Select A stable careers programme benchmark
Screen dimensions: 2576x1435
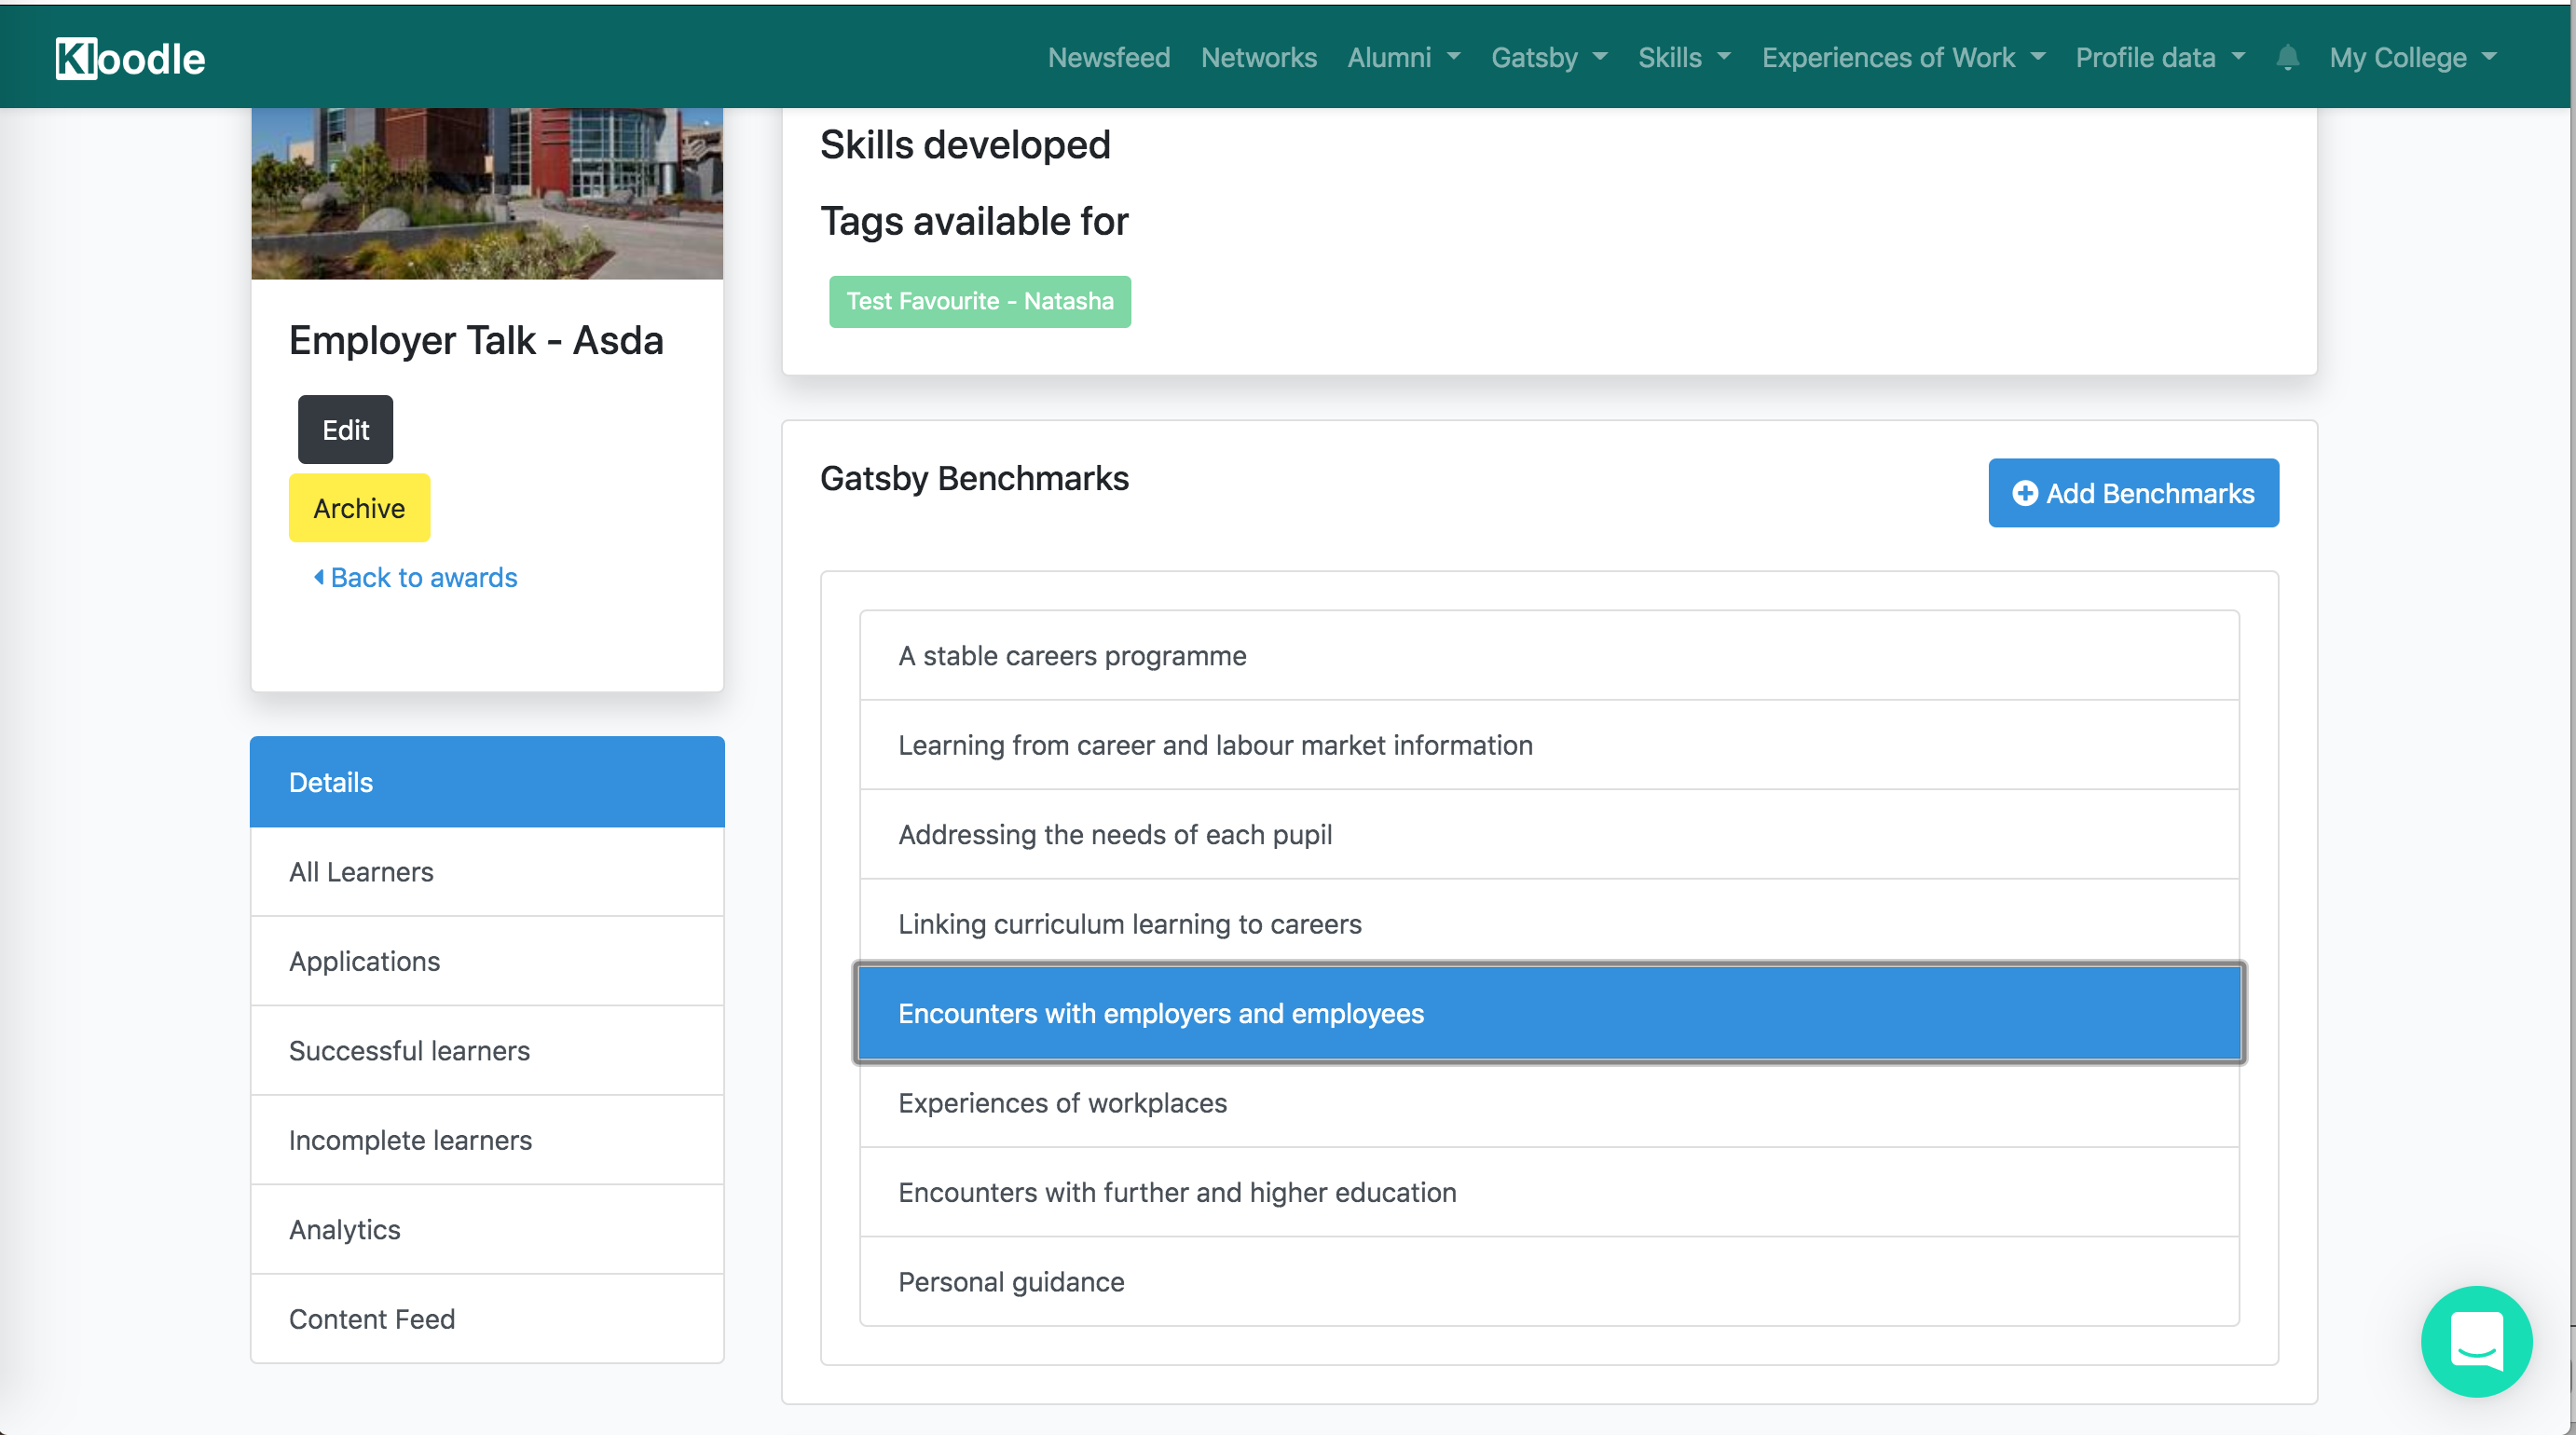click(1548, 655)
